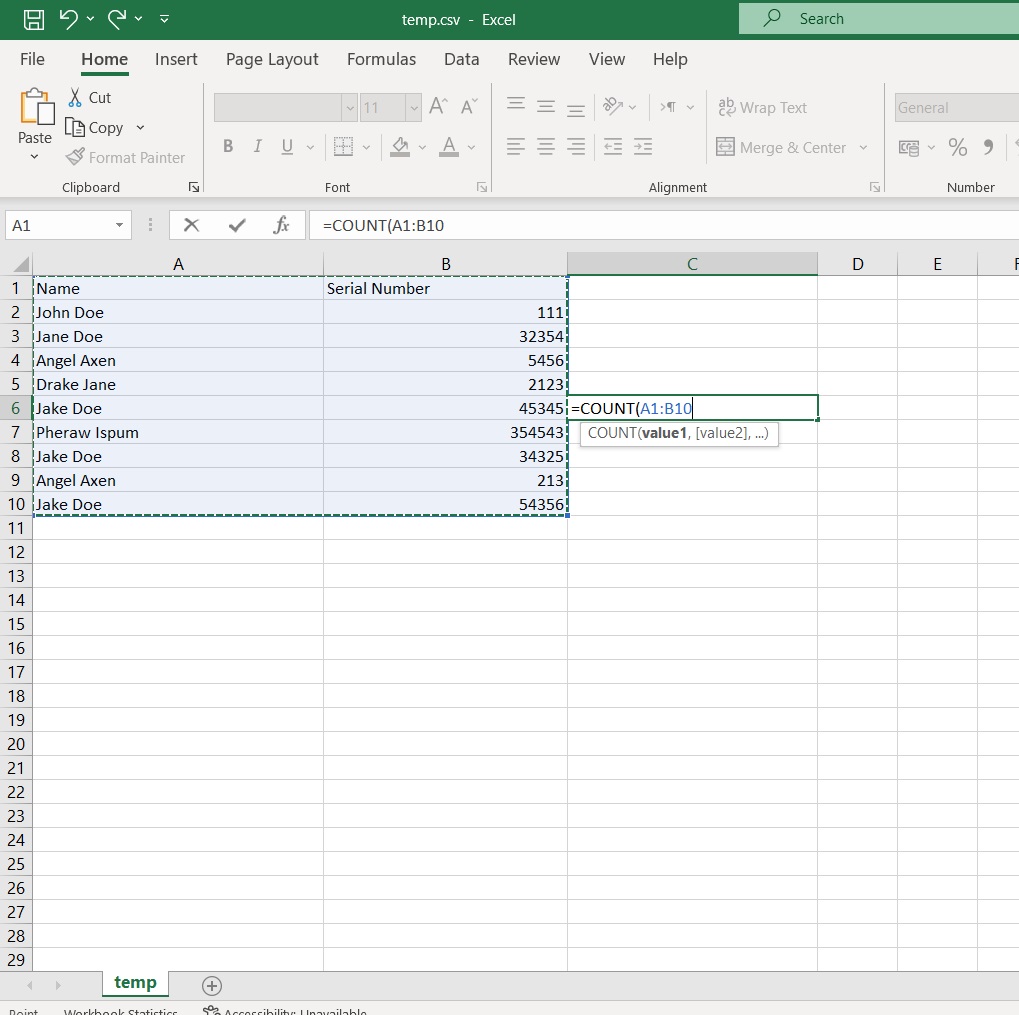Image resolution: width=1019 pixels, height=1015 pixels.
Task: Cancel formula entry with the X icon
Action: (x=191, y=225)
